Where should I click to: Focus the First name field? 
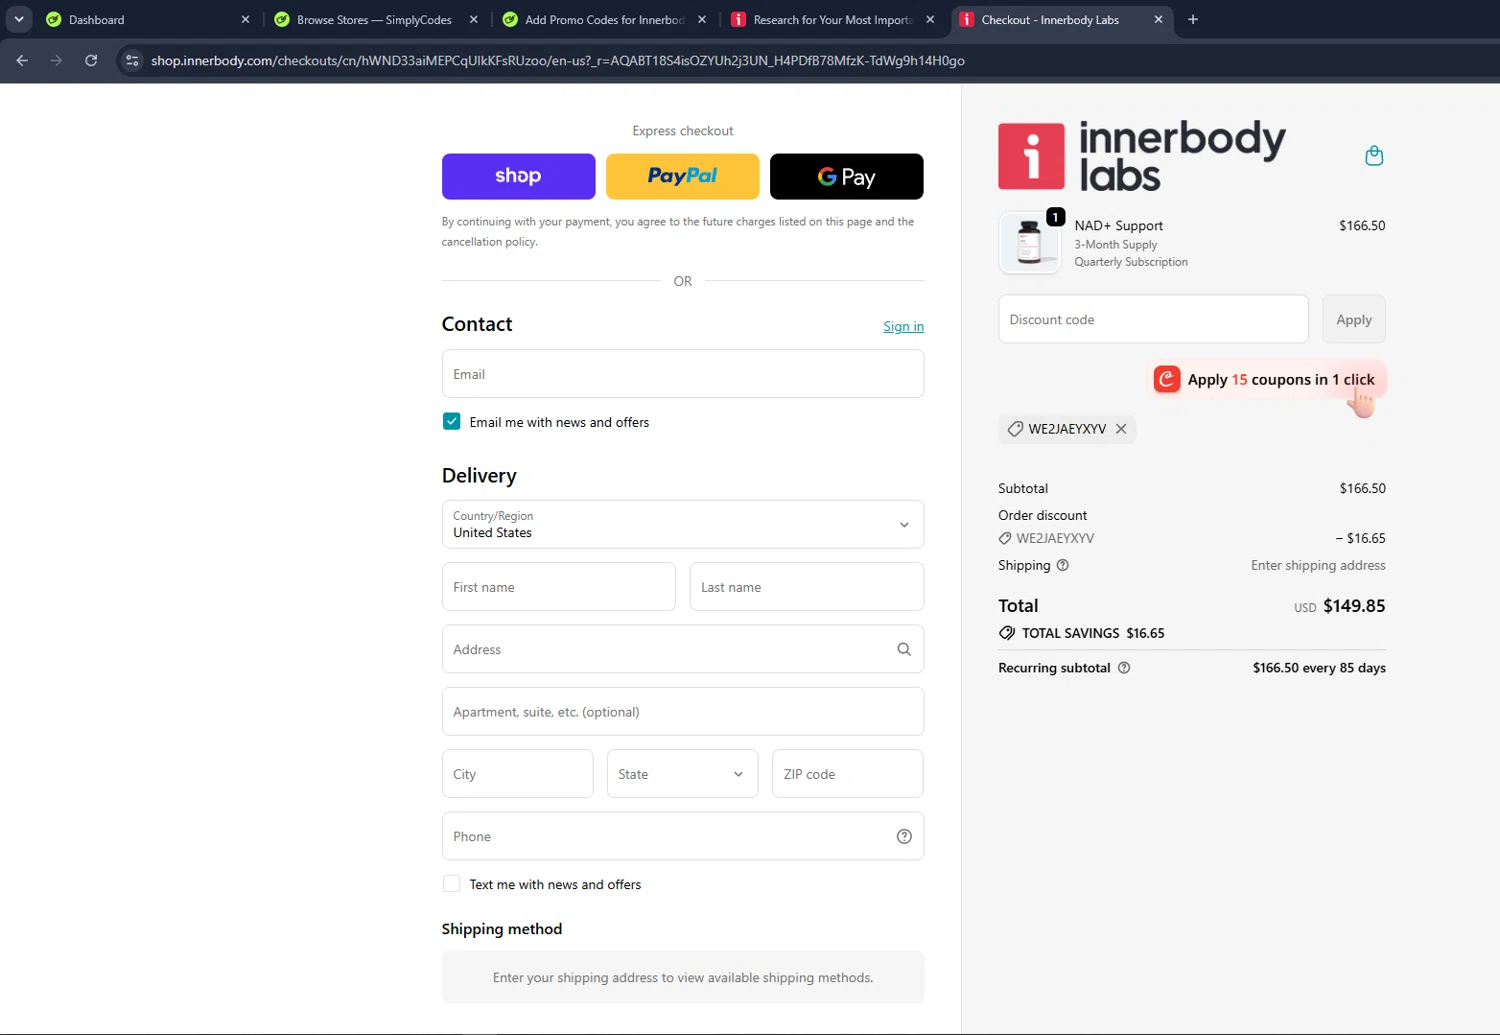pos(559,587)
